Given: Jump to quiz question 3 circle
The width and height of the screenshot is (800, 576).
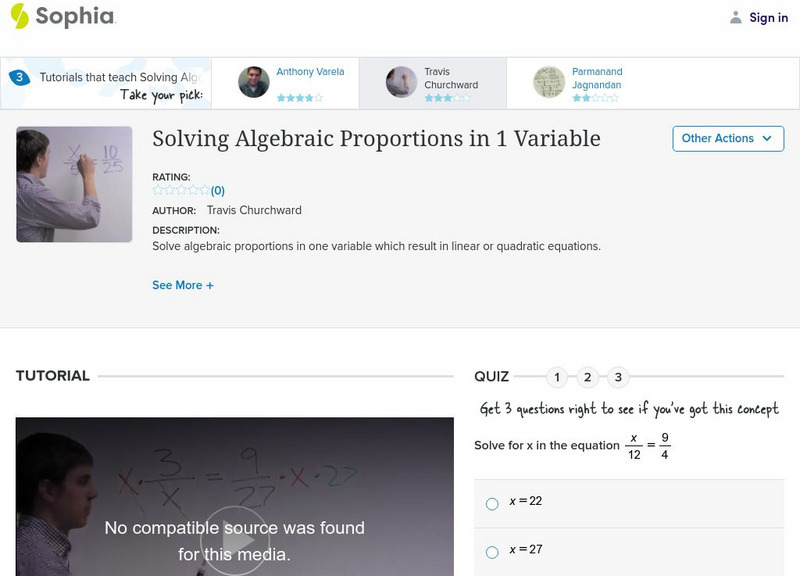Looking at the screenshot, I should click(616, 377).
